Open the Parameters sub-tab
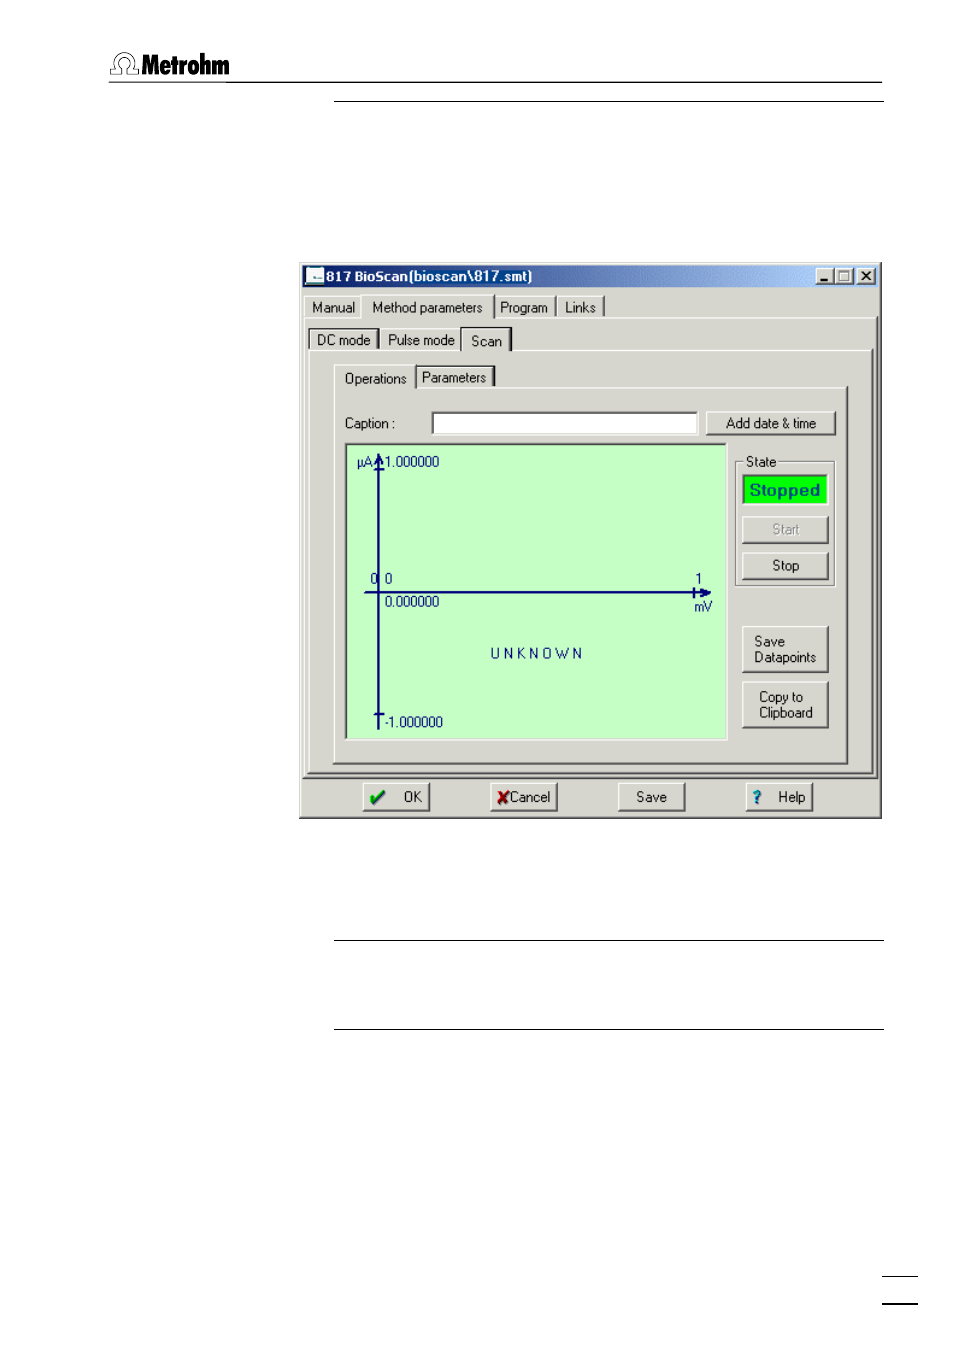 pyautogui.click(x=454, y=377)
